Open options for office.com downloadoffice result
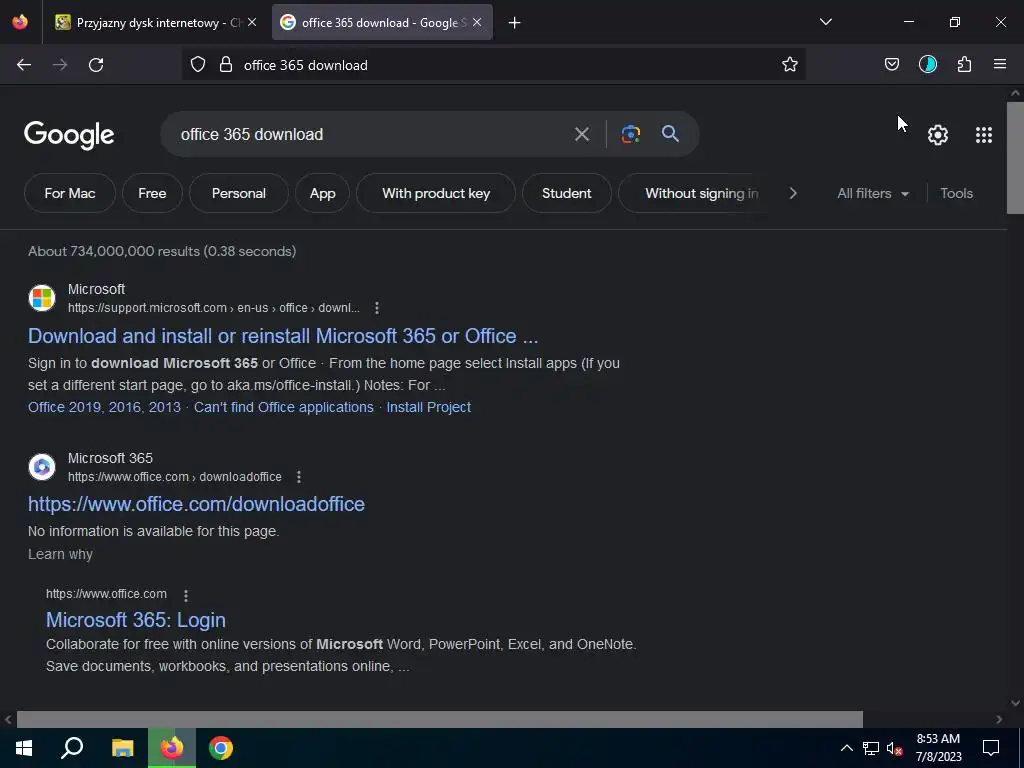Image resolution: width=1024 pixels, height=768 pixels. point(299,477)
